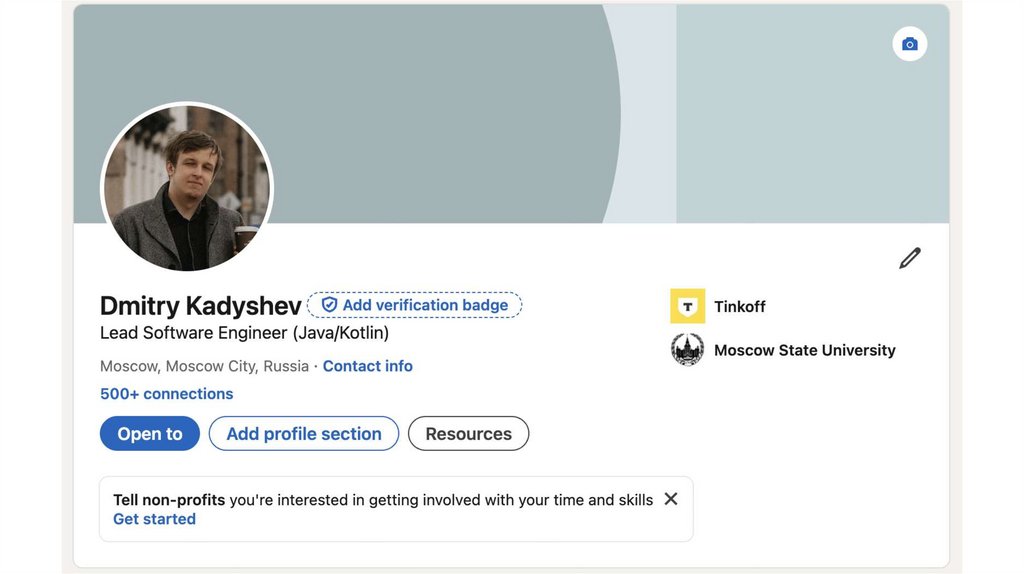The height and width of the screenshot is (574, 1024).
Task: Click the Get started link
Action: (x=154, y=519)
